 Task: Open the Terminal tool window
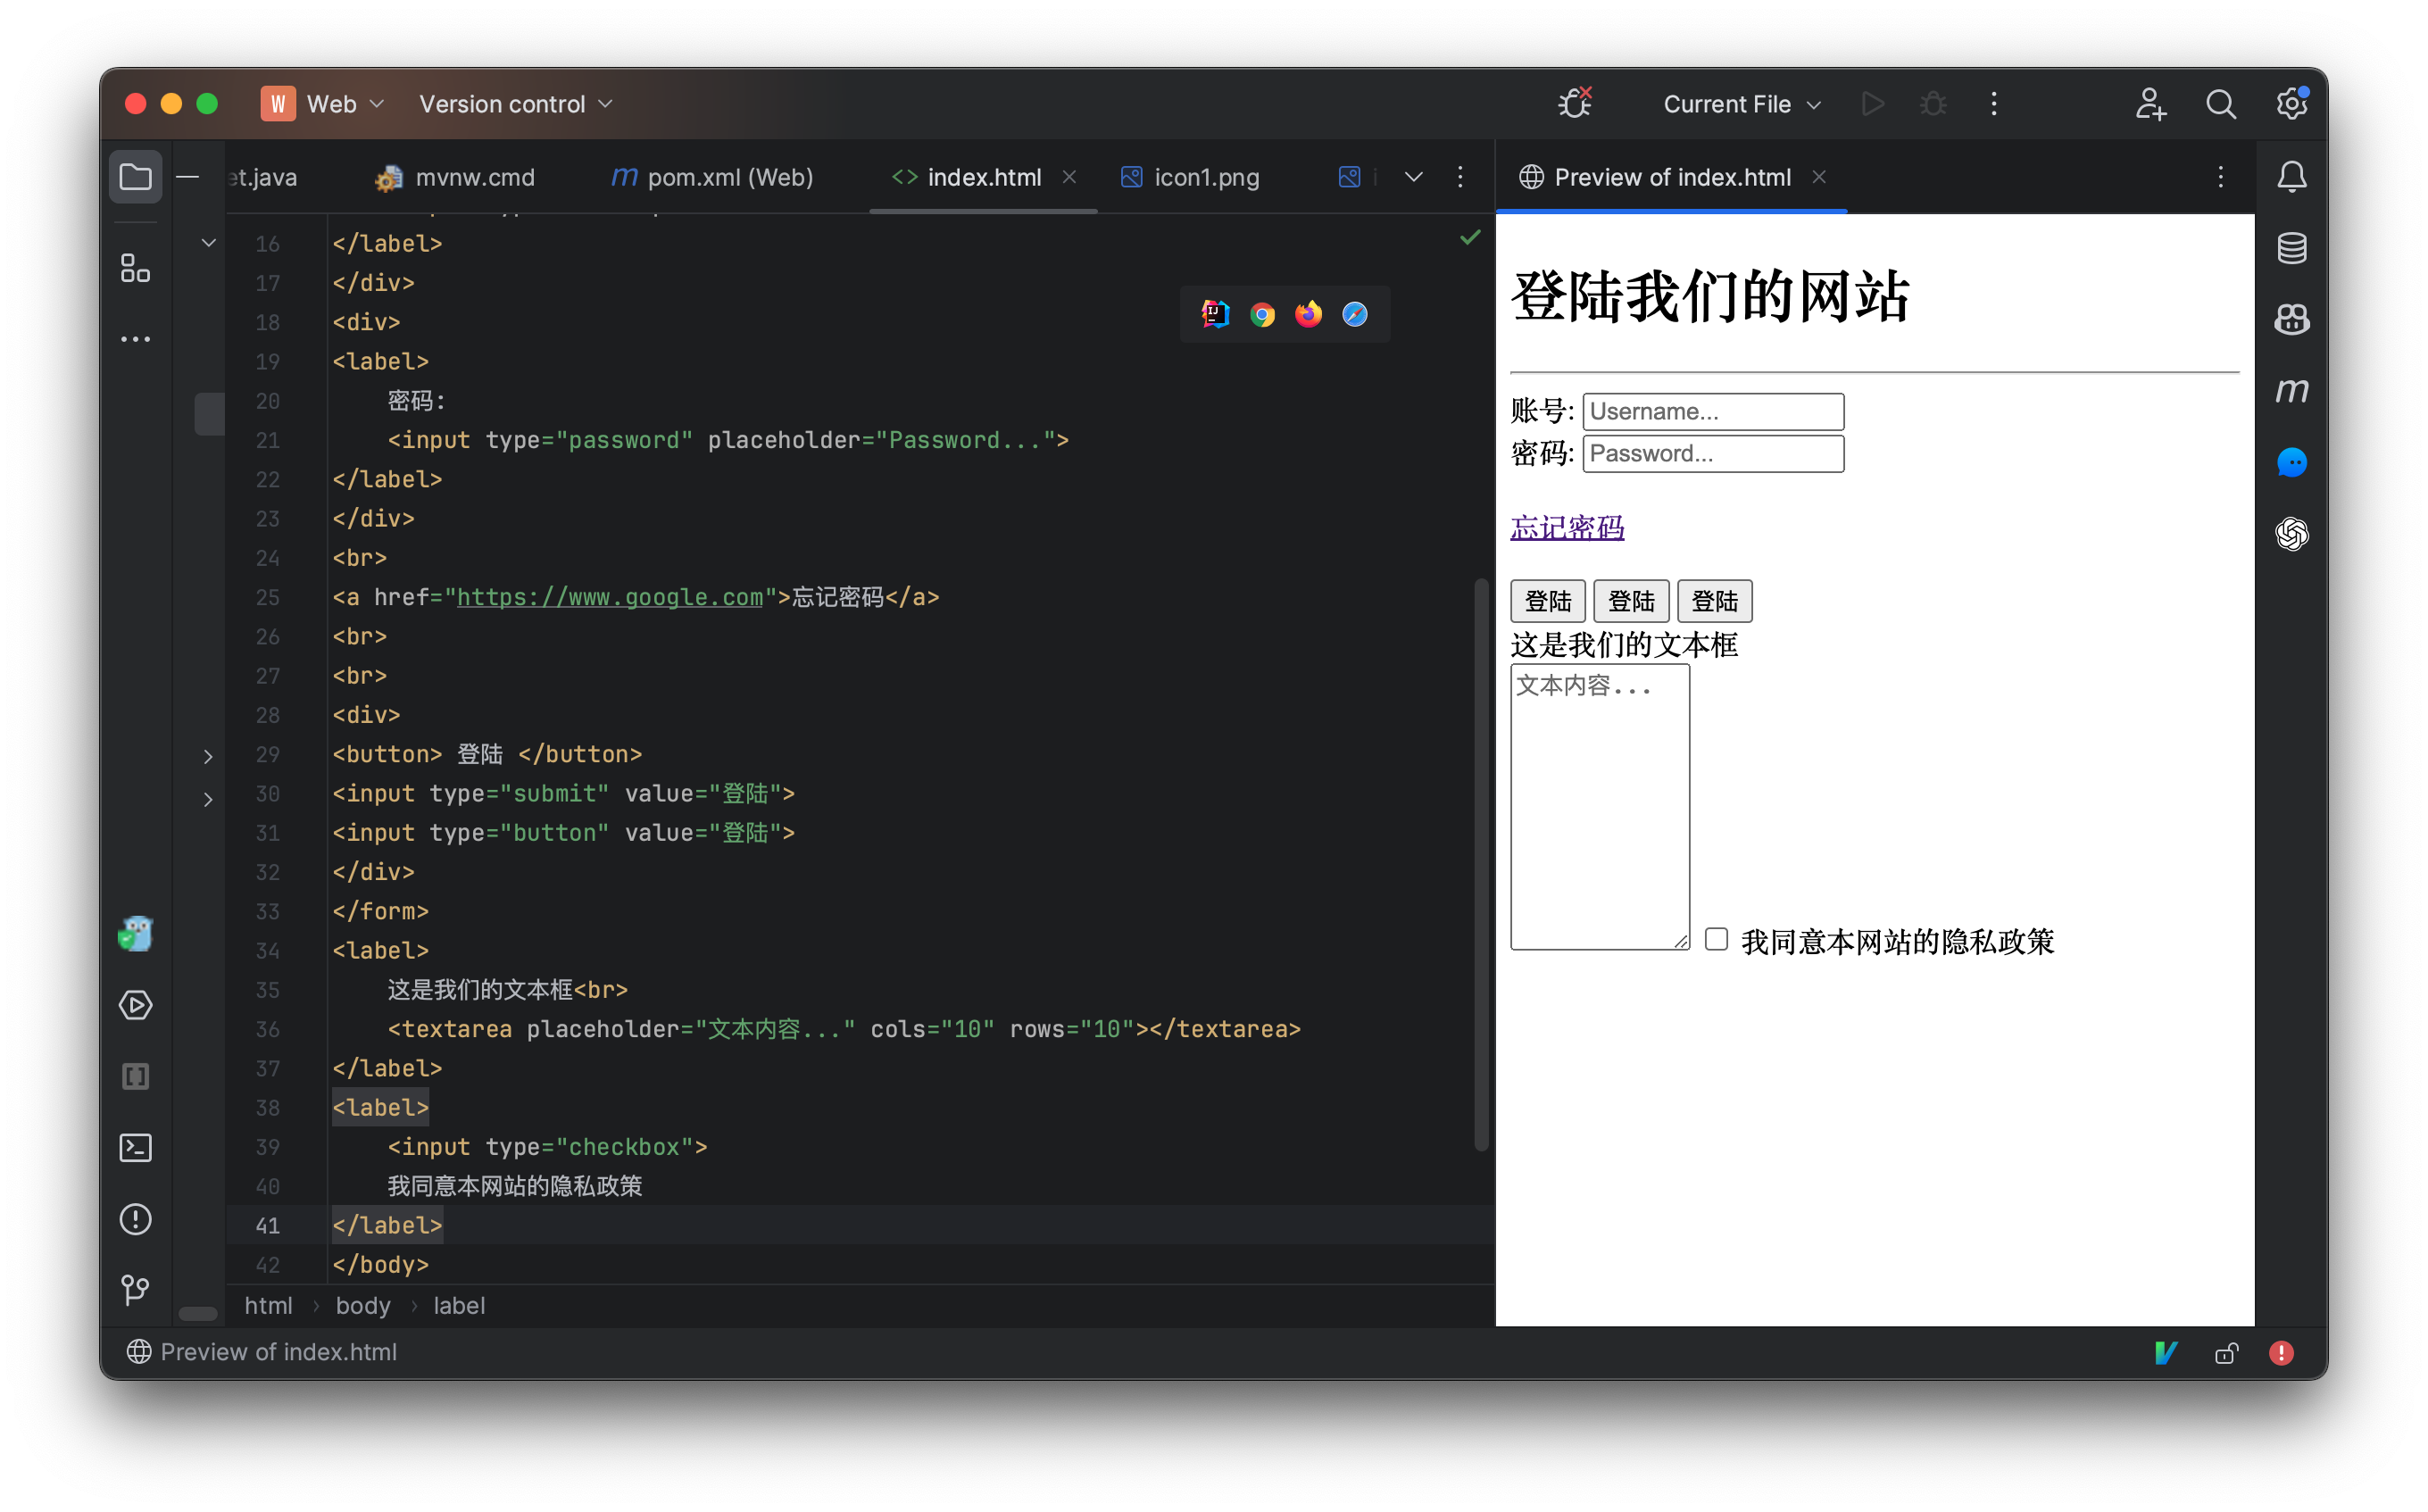[135, 1148]
